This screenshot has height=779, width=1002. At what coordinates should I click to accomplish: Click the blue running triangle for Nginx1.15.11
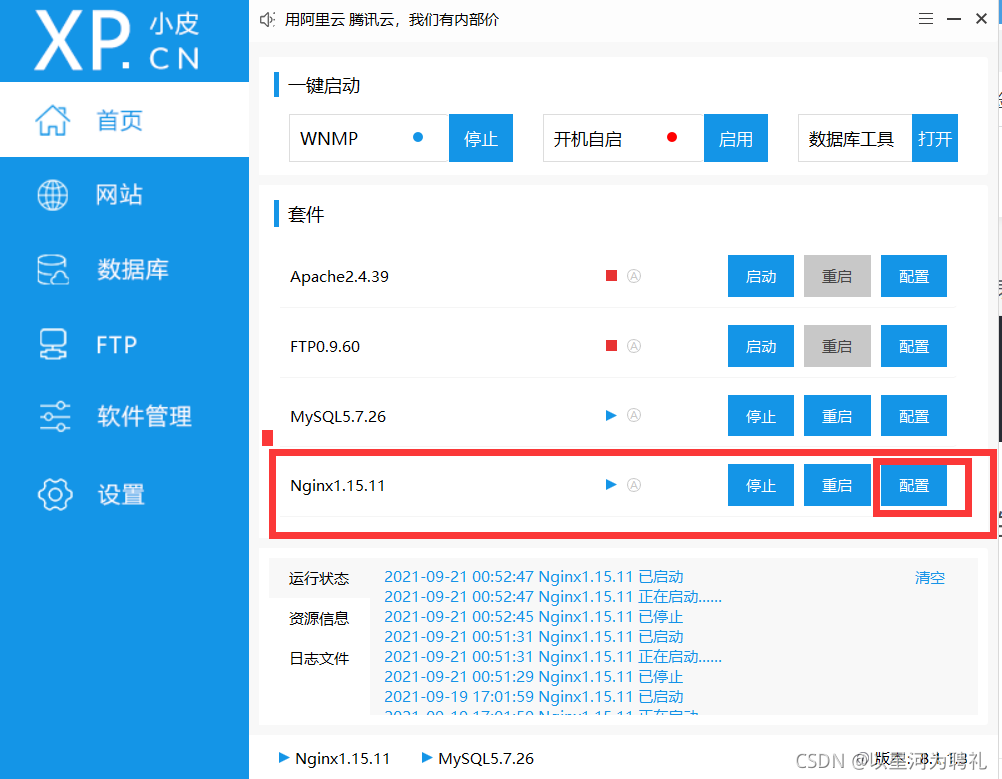coord(611,484)
